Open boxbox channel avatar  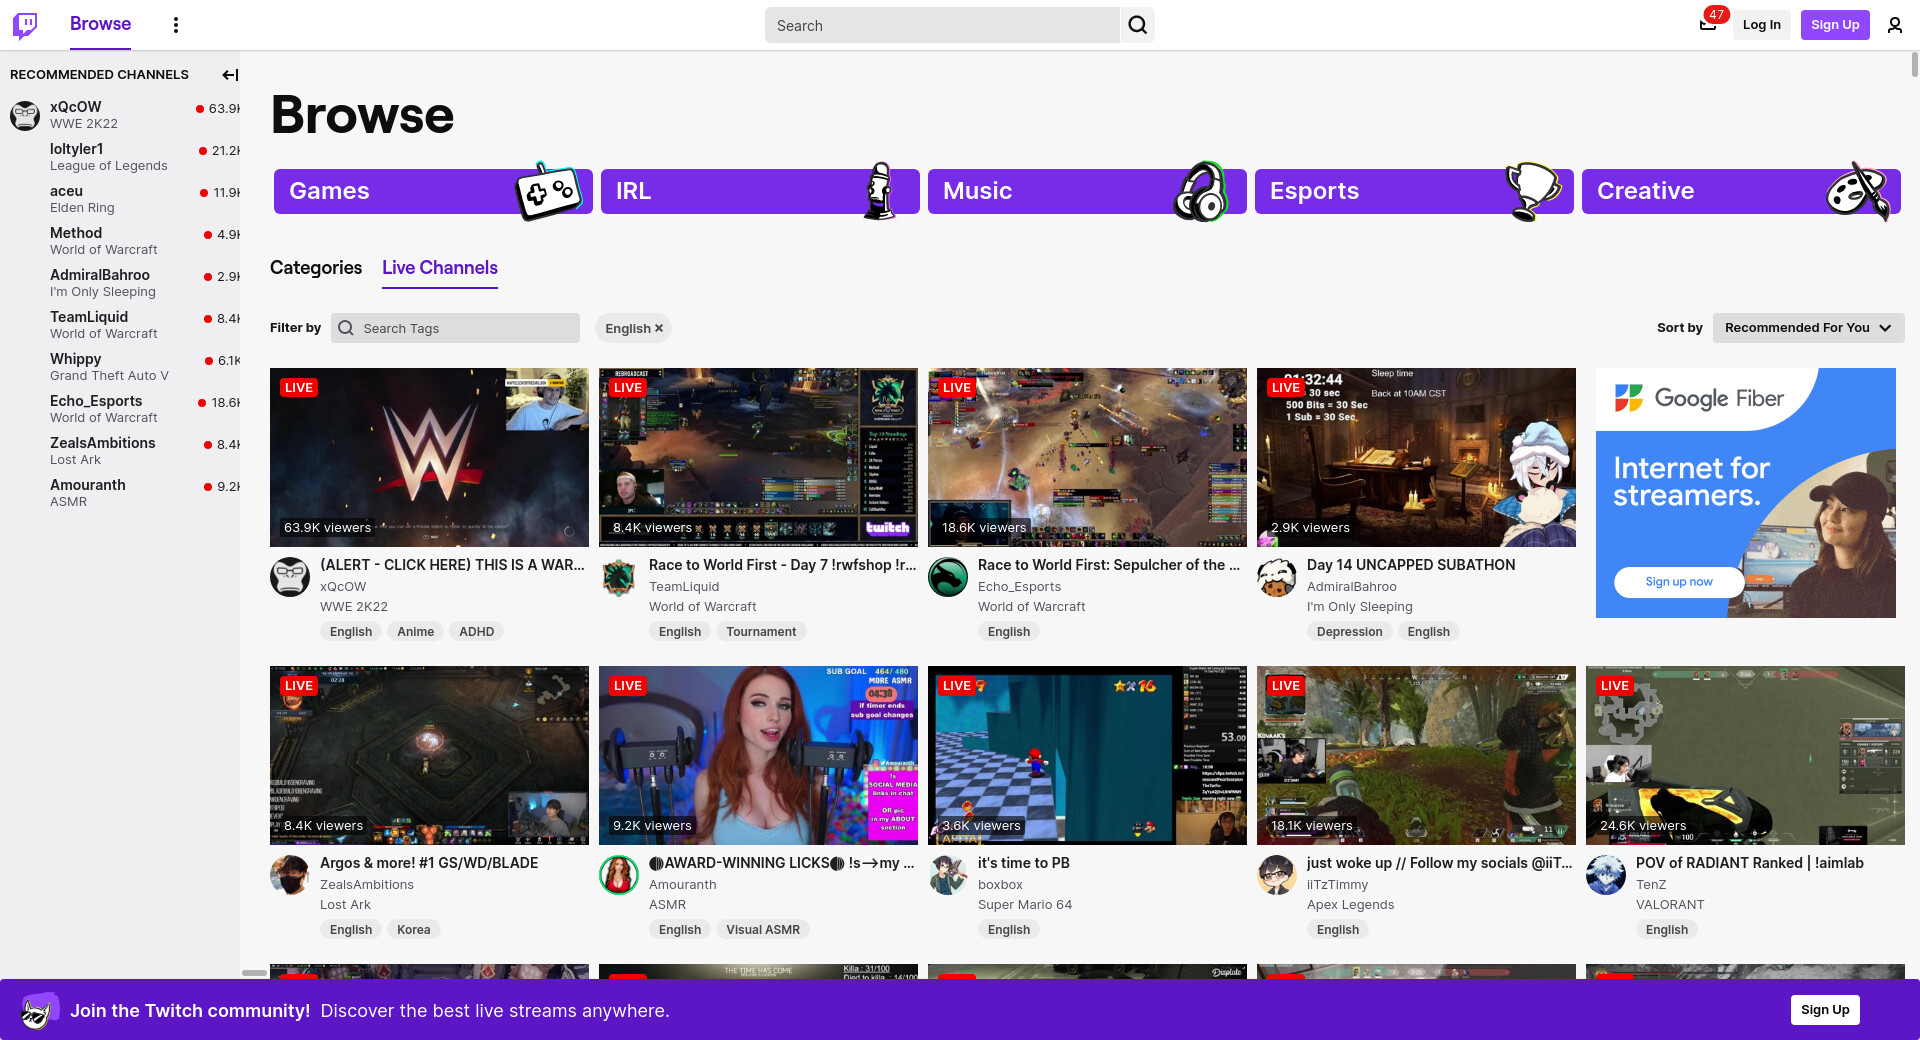pyautogui.click(x=948, y=875)
